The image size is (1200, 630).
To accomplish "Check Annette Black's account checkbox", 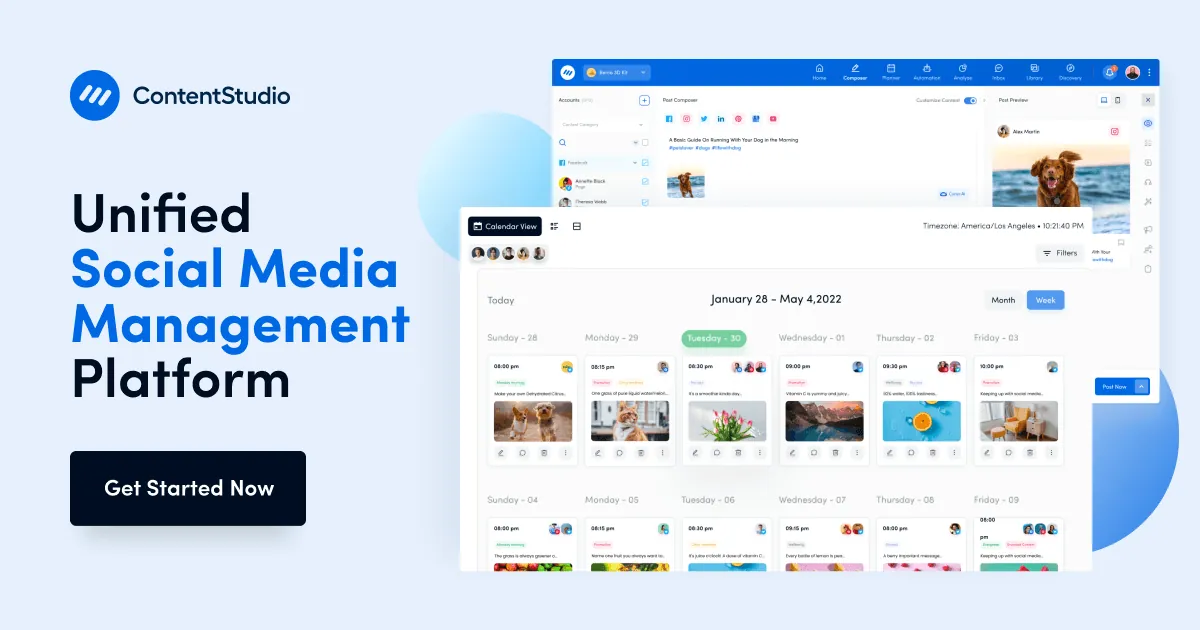I will [x=645, y=181].
